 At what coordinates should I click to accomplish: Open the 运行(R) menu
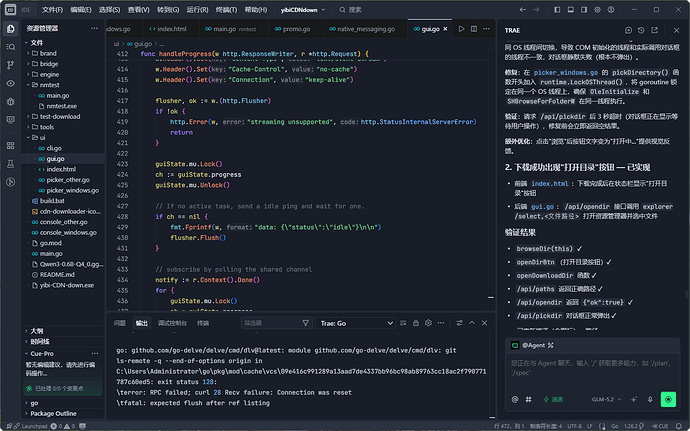point(198,10)
